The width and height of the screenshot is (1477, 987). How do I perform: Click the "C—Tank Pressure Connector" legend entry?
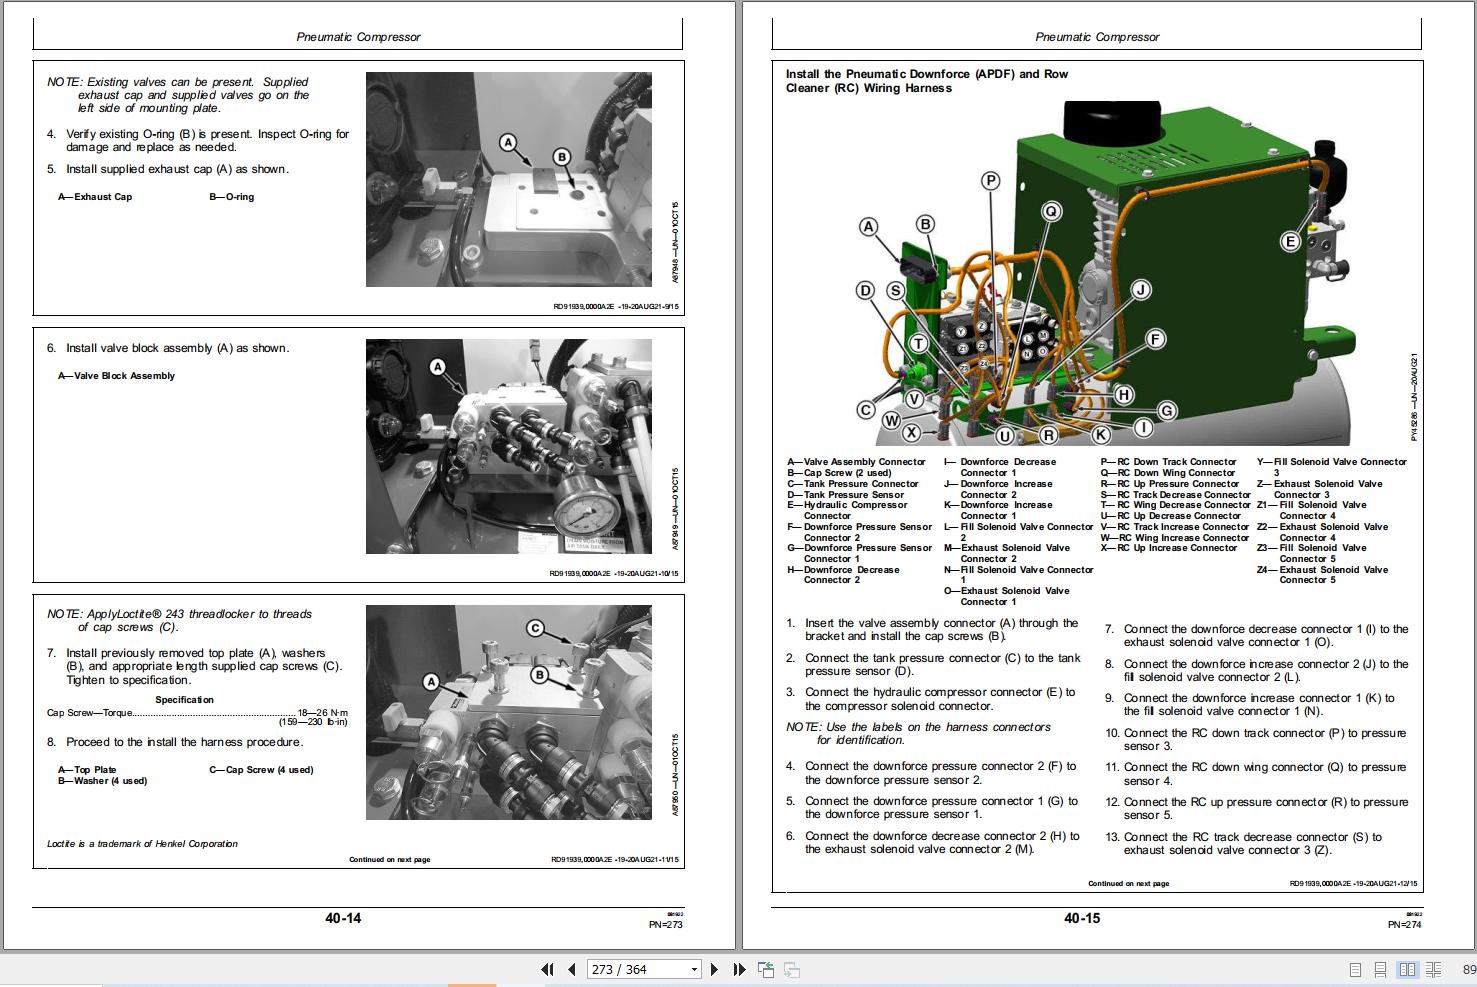[853, 484]
